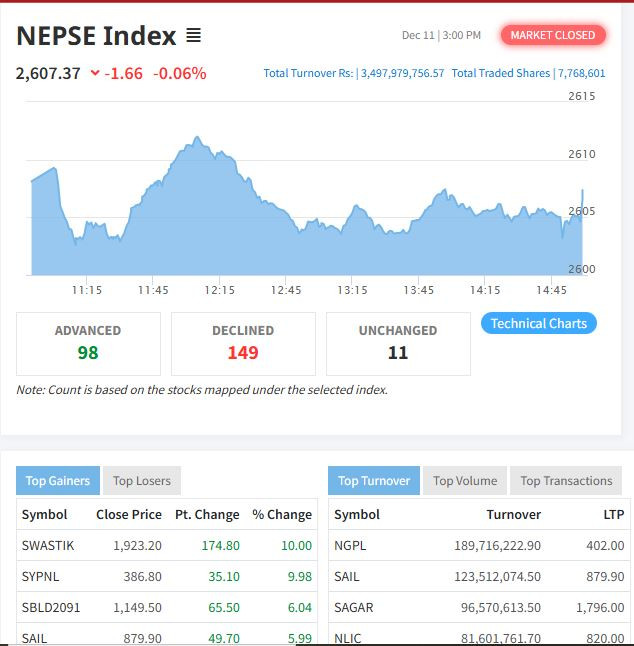
Task: Click the Technical Charts button
Action: [x=538, y=323]
